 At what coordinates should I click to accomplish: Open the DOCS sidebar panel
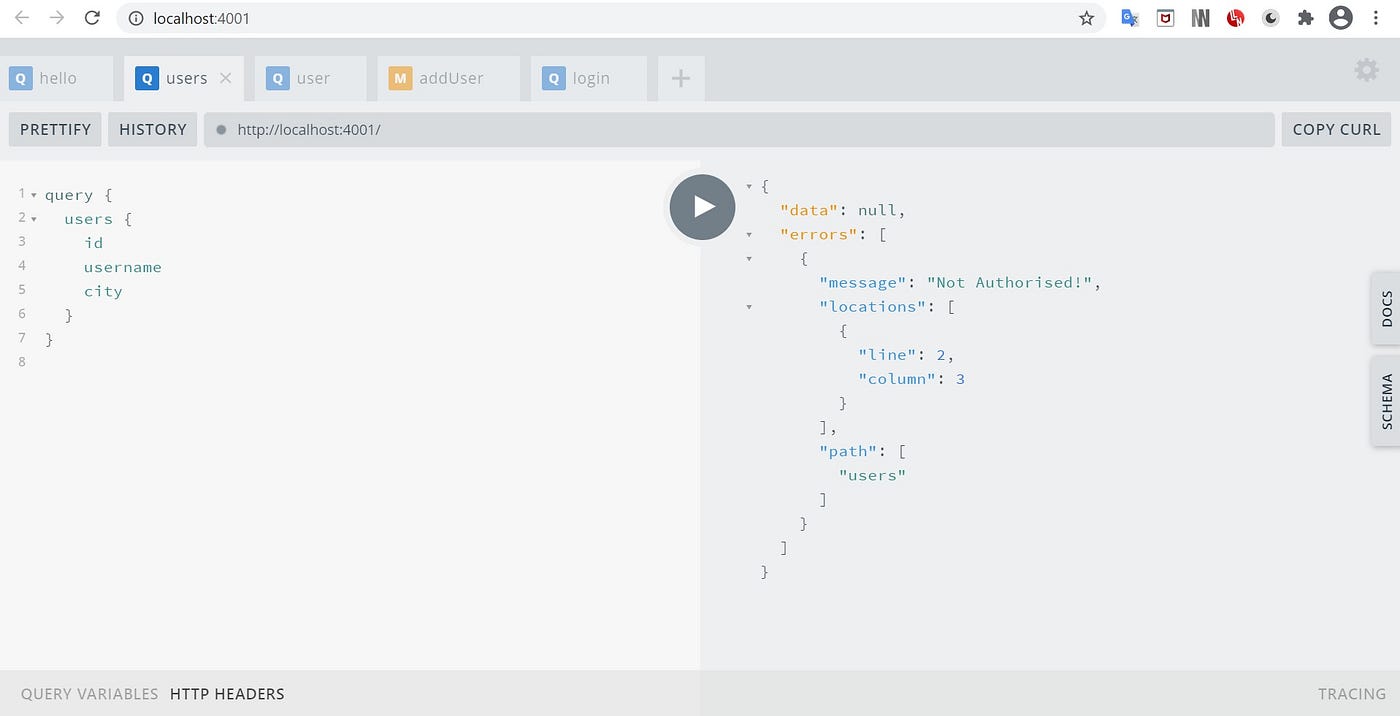1387,308
